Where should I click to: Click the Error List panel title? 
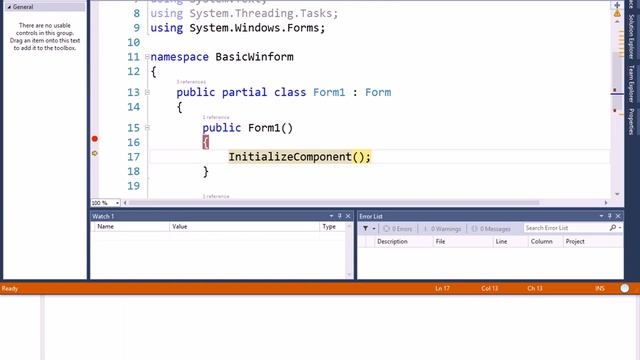pyautogui.click(x=371, y=216)
